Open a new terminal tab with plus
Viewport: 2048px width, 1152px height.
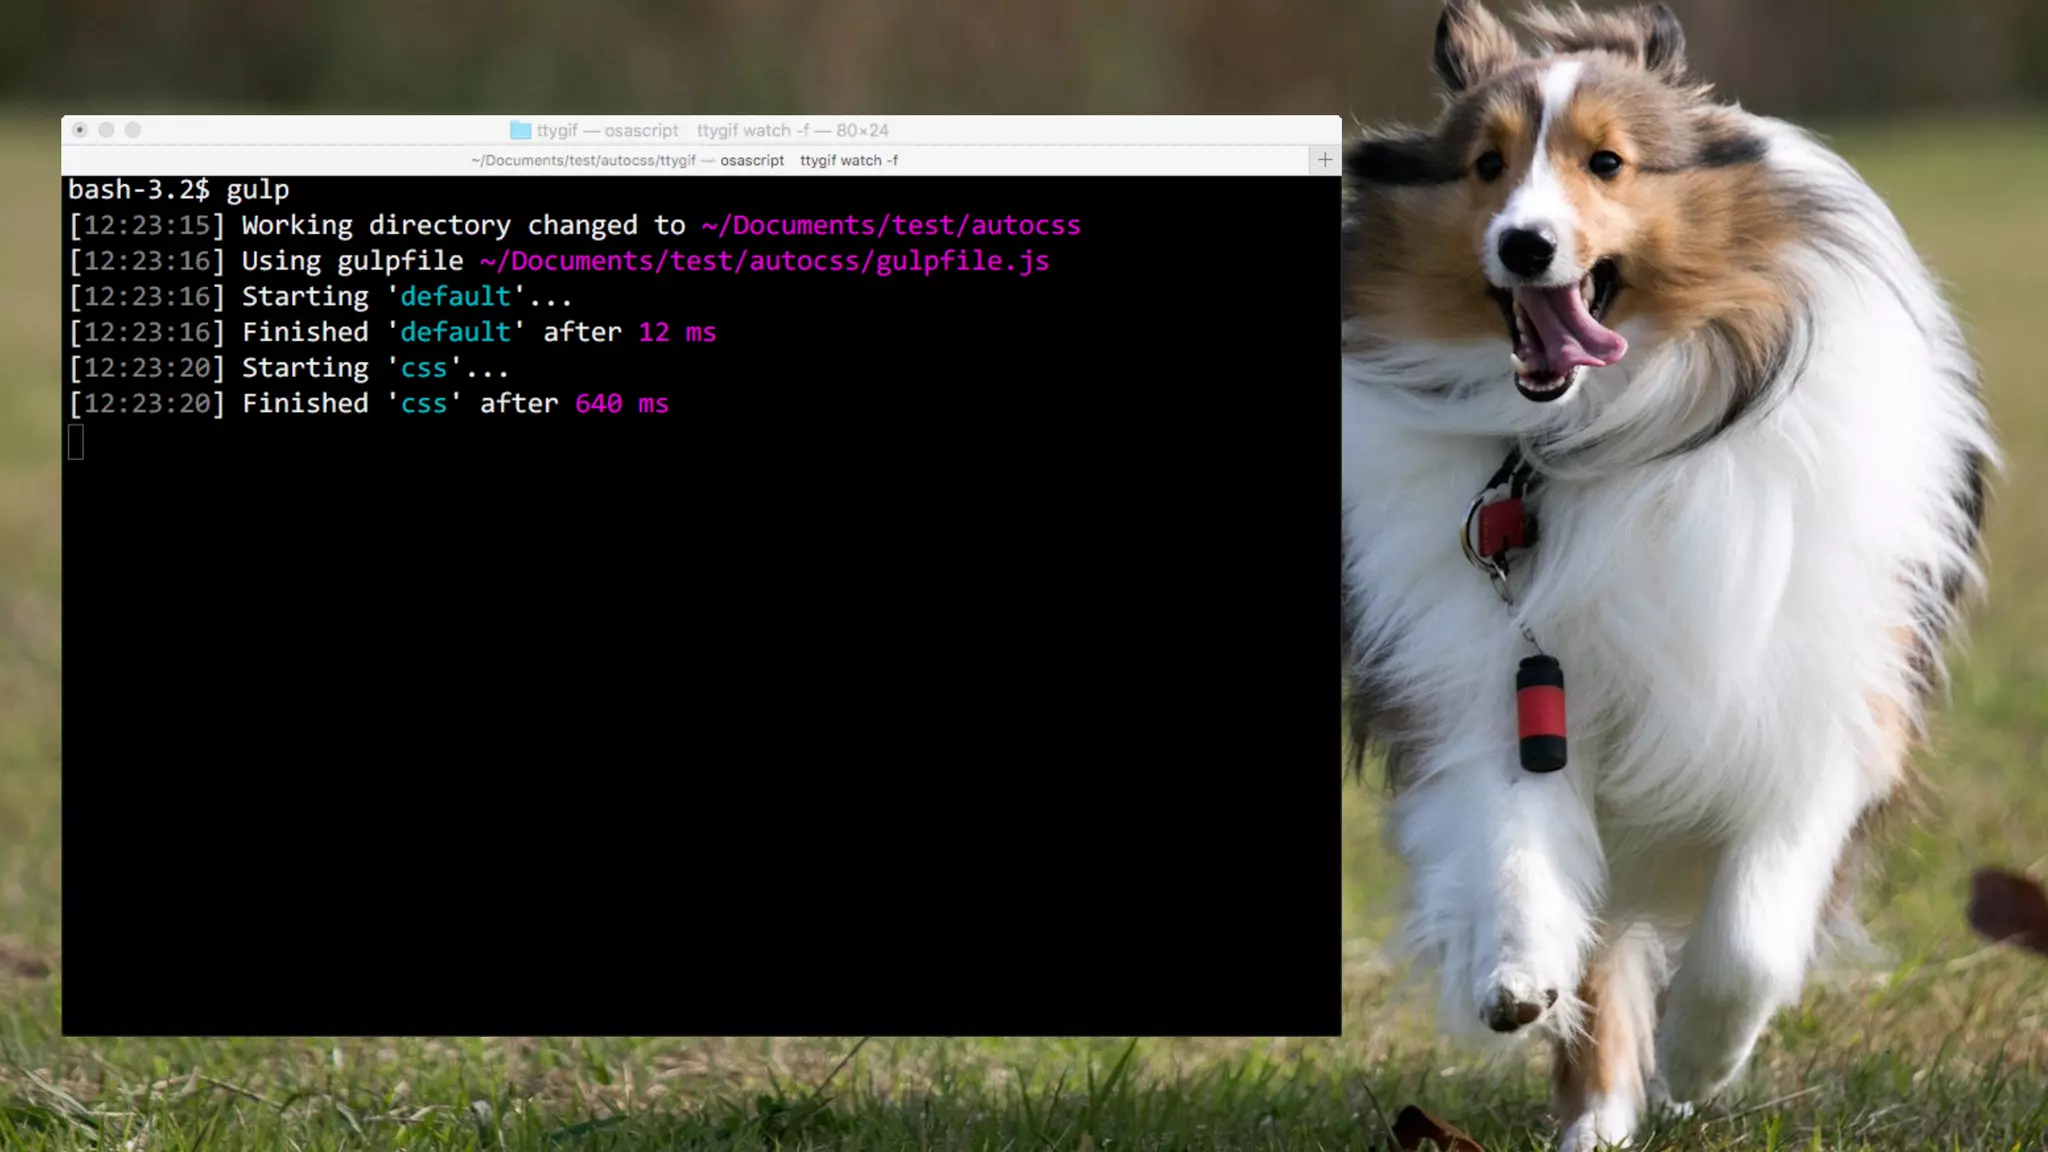(x=1324, y=160)
